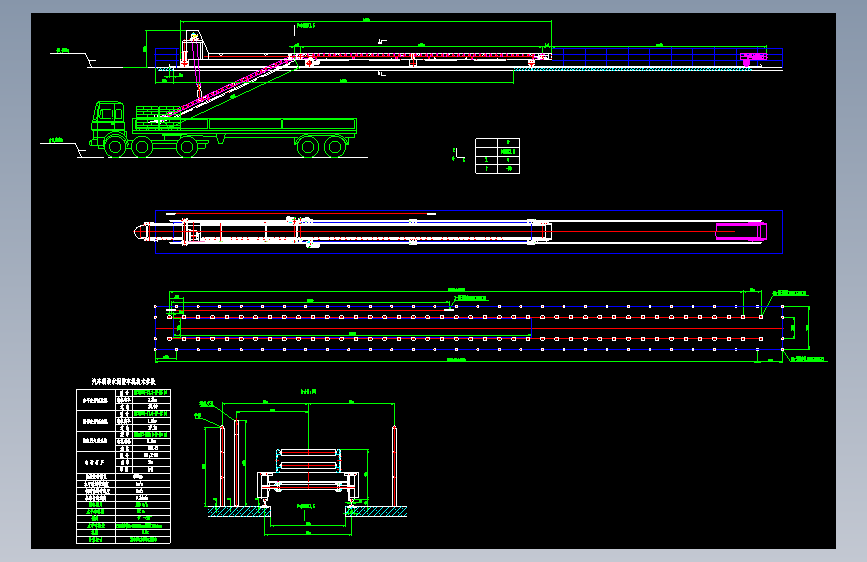This screenshot has width=867, height=562.
Task: Click the rounded left end of the plan-view conveyor
Action: [x=143, y=232]
